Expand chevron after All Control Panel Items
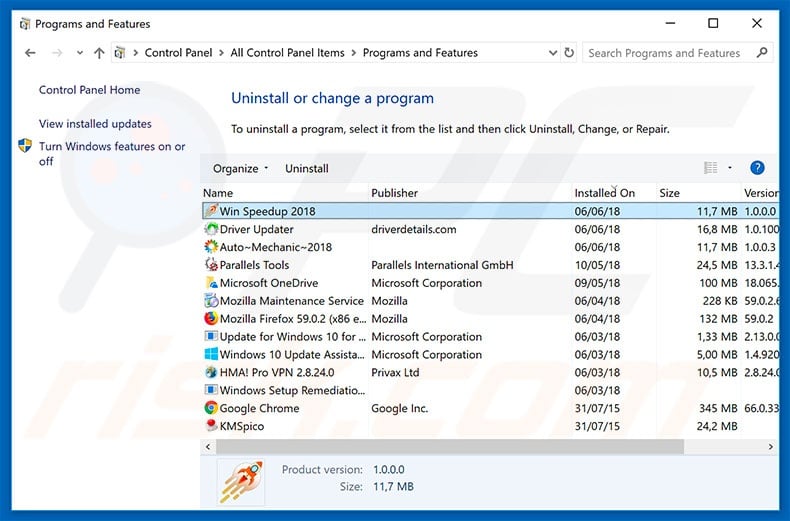This screenshot has height=521, width=790. pos(354,52)
